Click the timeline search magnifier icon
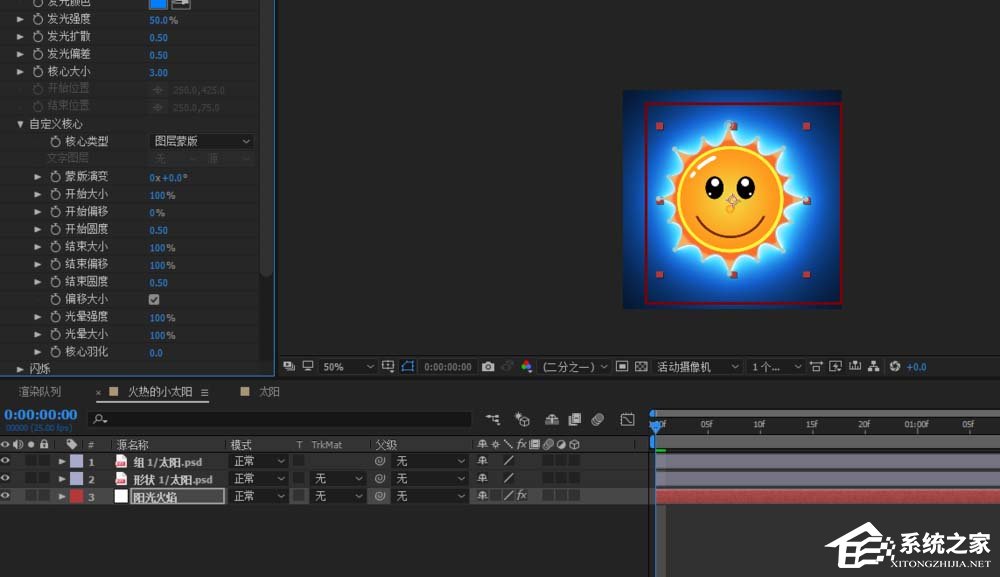 click(98, 419)
